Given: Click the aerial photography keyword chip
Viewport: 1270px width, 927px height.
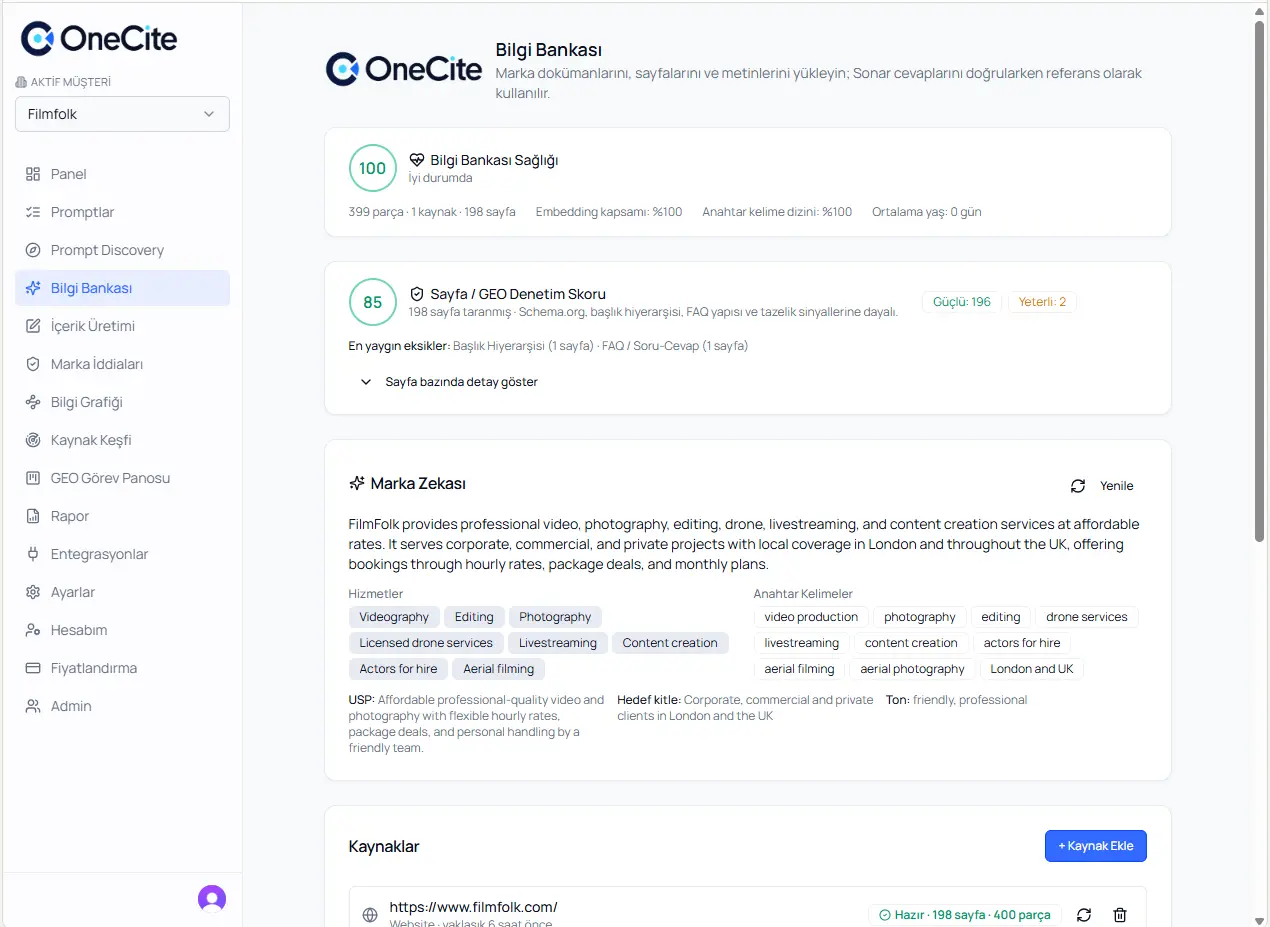Looking at the screenshot, I should coord(913,669).
